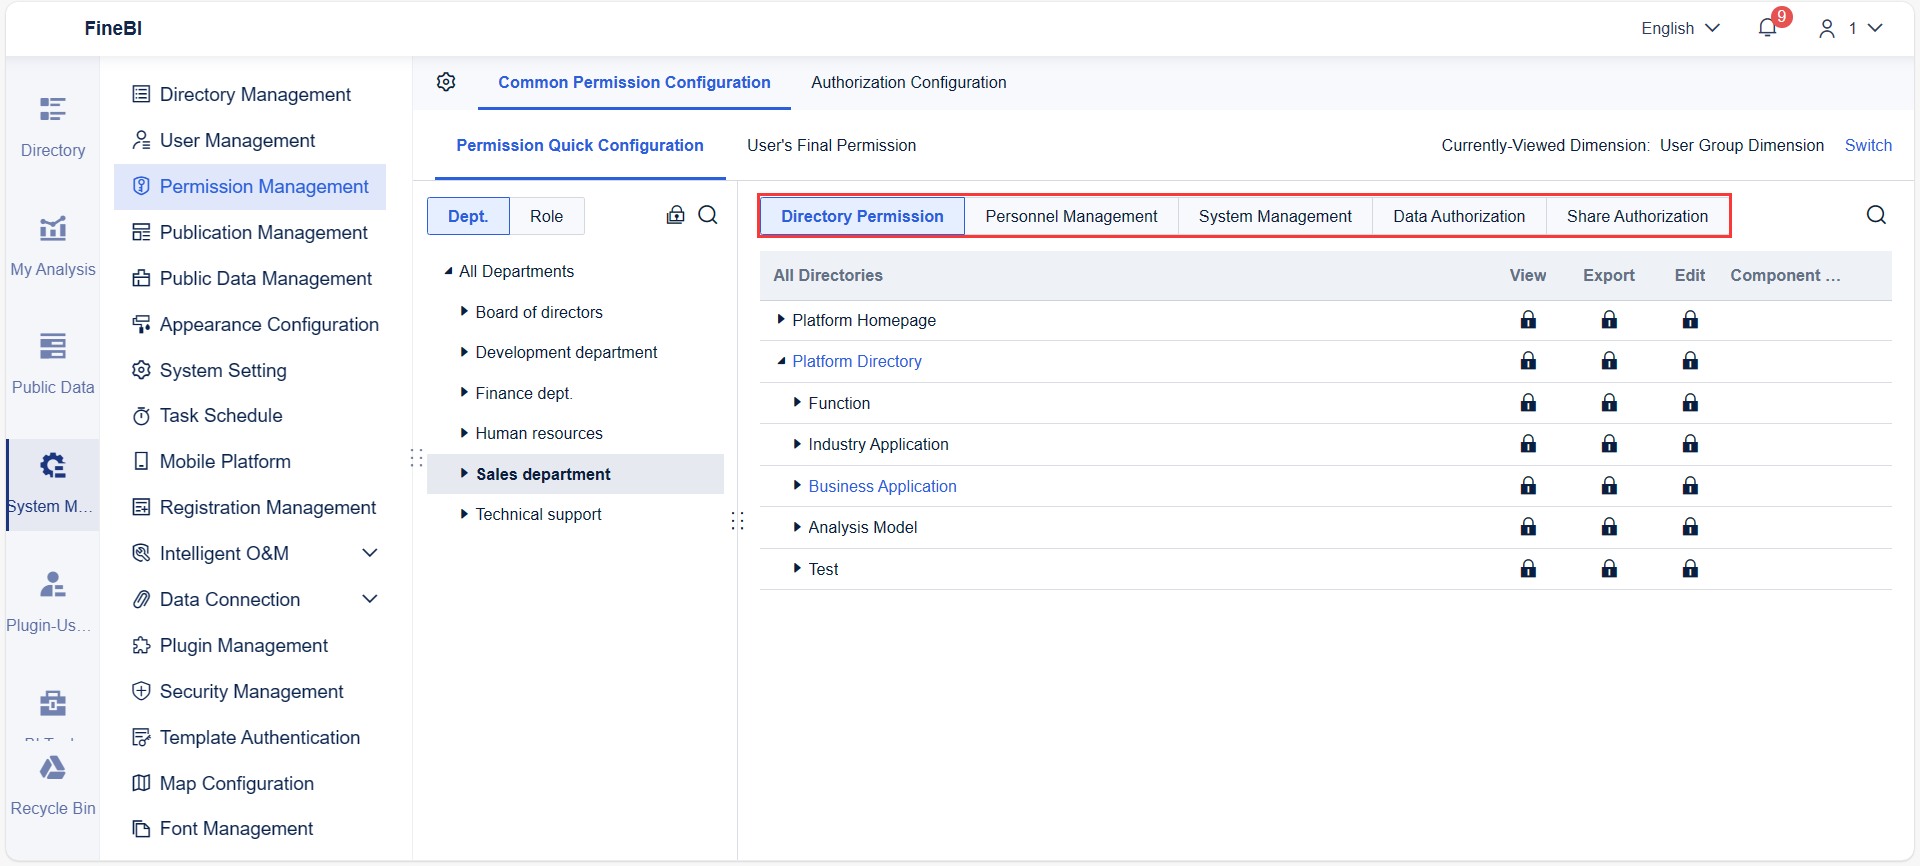This screenshot has height=866, width=1920.
Task: Click the notification bell icon
Action: [1767, 28]
